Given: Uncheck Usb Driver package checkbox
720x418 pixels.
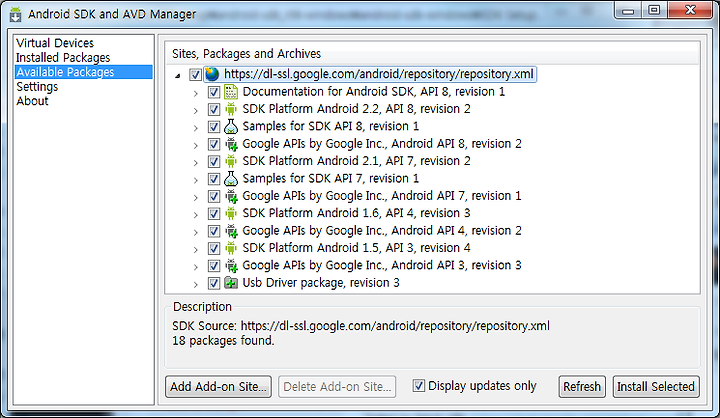Looking at the screenshot, I should pyautogui.click(x=214, y=283).
